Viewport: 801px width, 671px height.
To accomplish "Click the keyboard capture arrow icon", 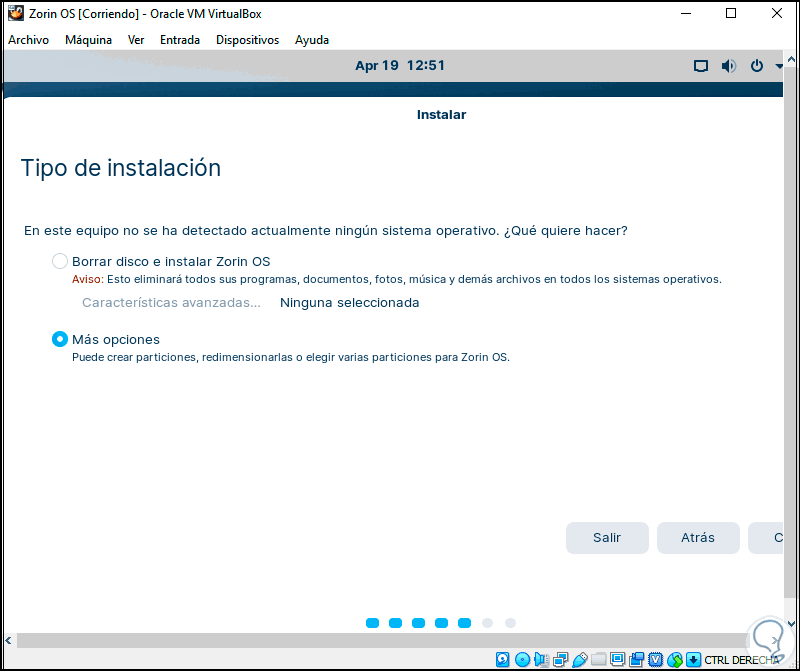I will coord(693,660).
